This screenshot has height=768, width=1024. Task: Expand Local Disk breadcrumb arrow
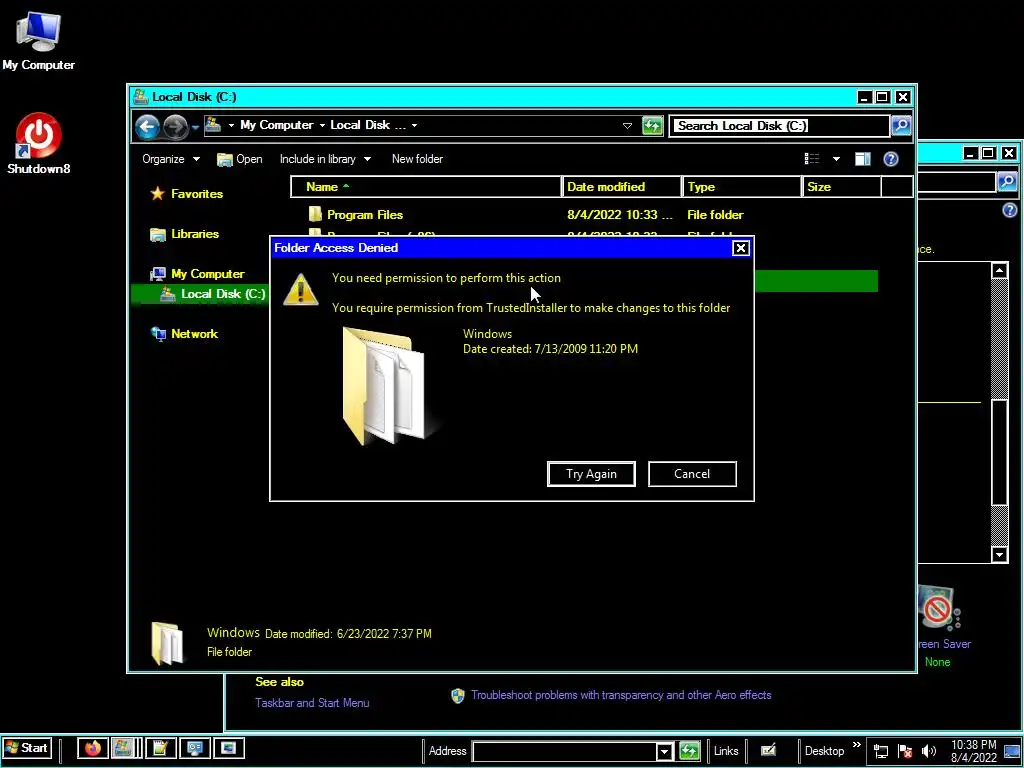414,125
